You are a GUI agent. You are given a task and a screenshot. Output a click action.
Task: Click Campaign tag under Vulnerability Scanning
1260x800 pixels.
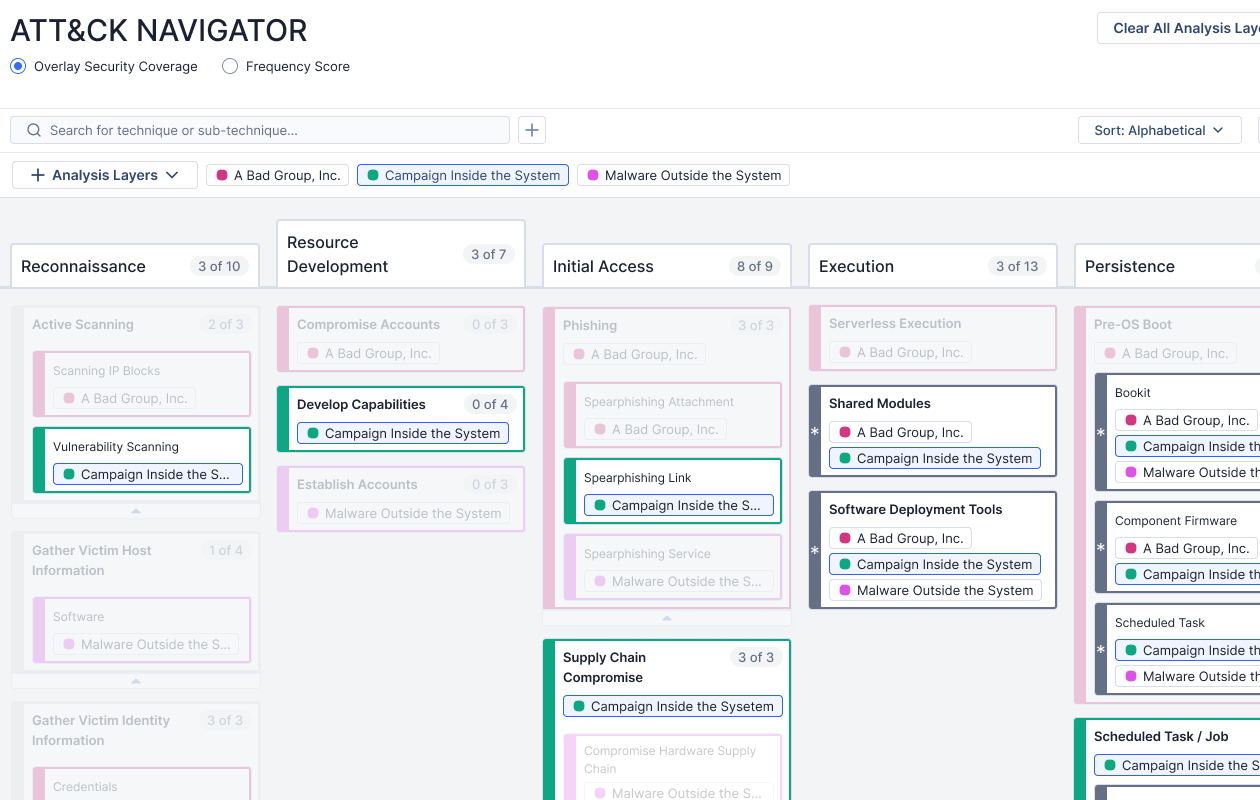(148, 474)
